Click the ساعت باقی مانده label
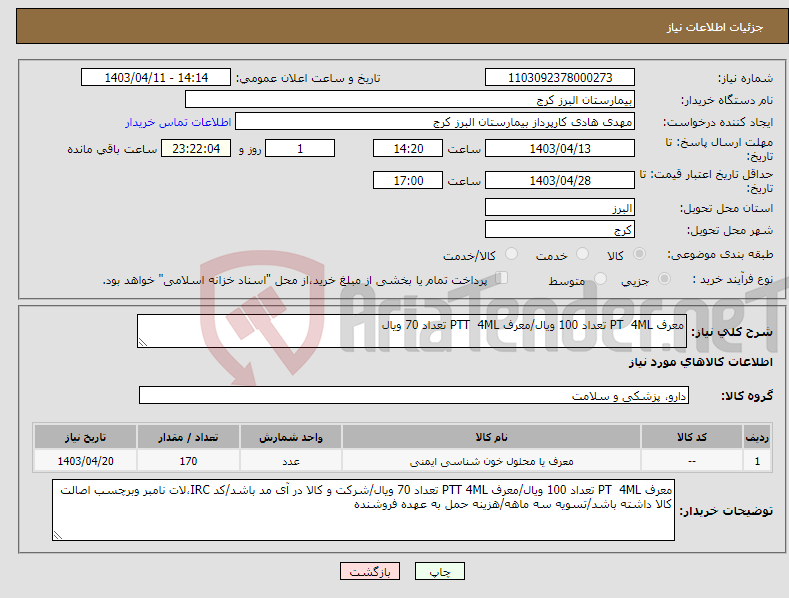789x598 pixels. [x=112, y=150]
